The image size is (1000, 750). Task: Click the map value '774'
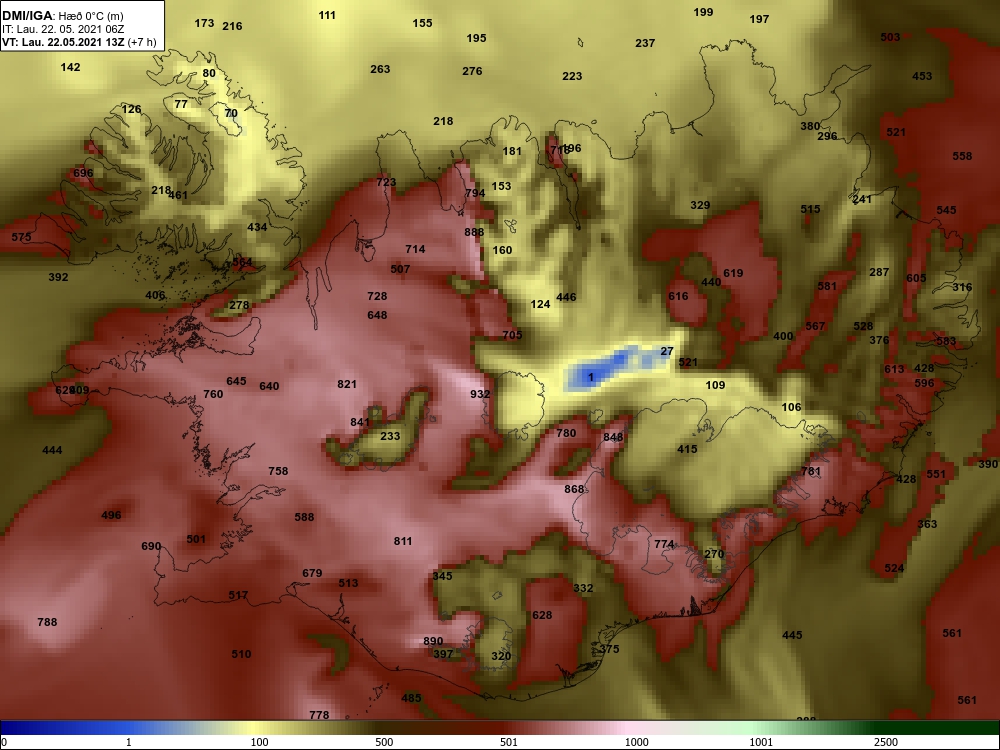tap(665, 544)
